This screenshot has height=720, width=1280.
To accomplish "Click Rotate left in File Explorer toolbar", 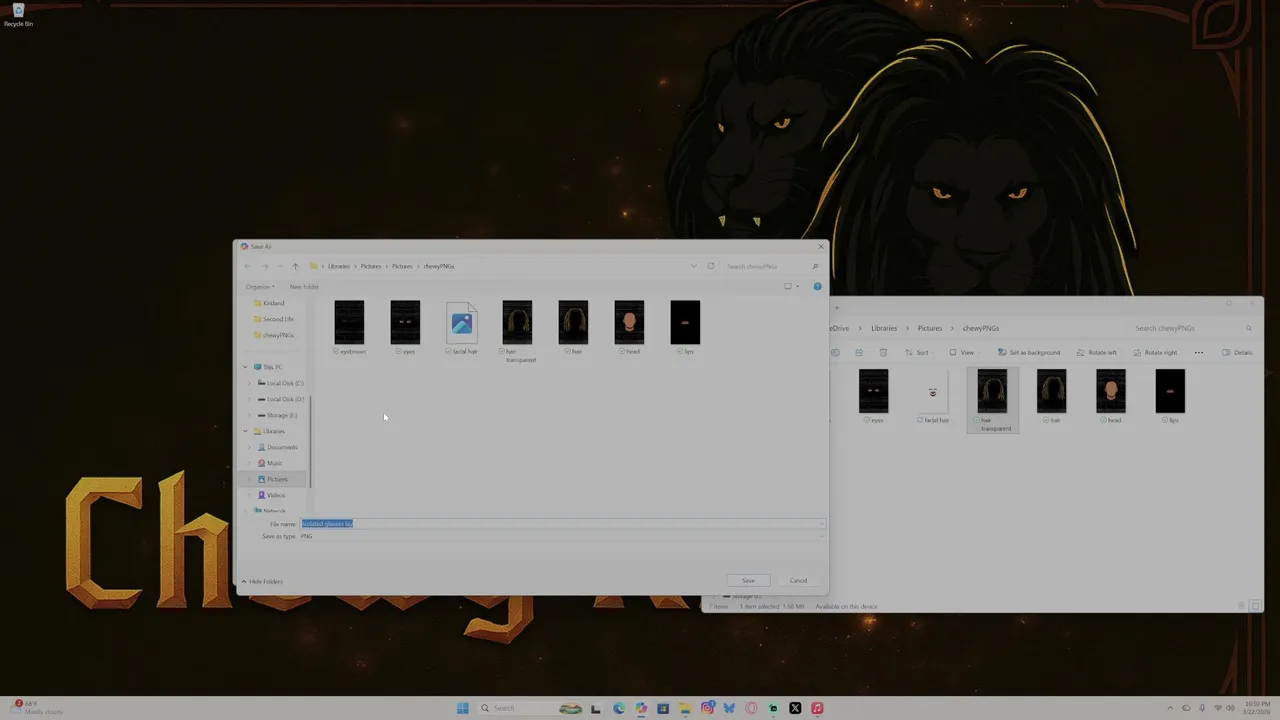I will click(1096, 352).
